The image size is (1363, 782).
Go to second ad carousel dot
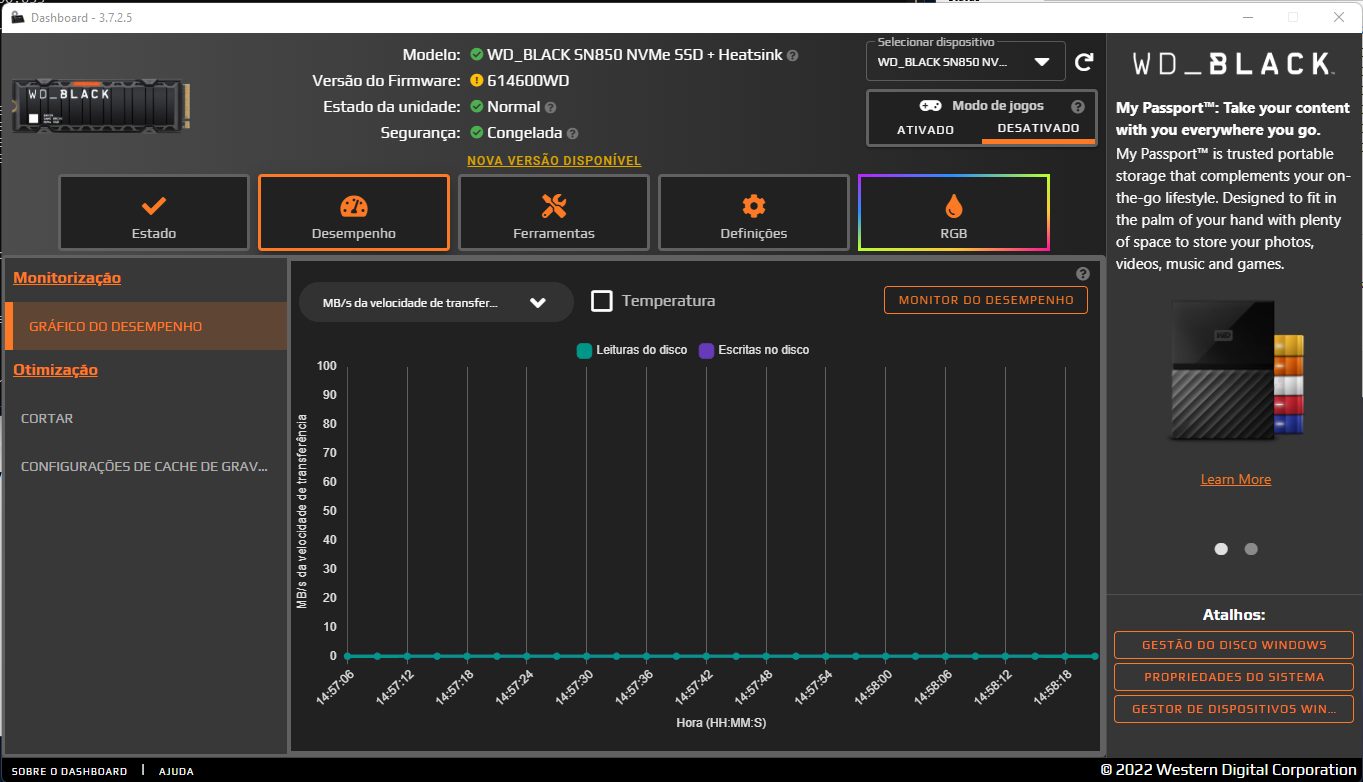pyautogui.click(x=1250, y=549)
